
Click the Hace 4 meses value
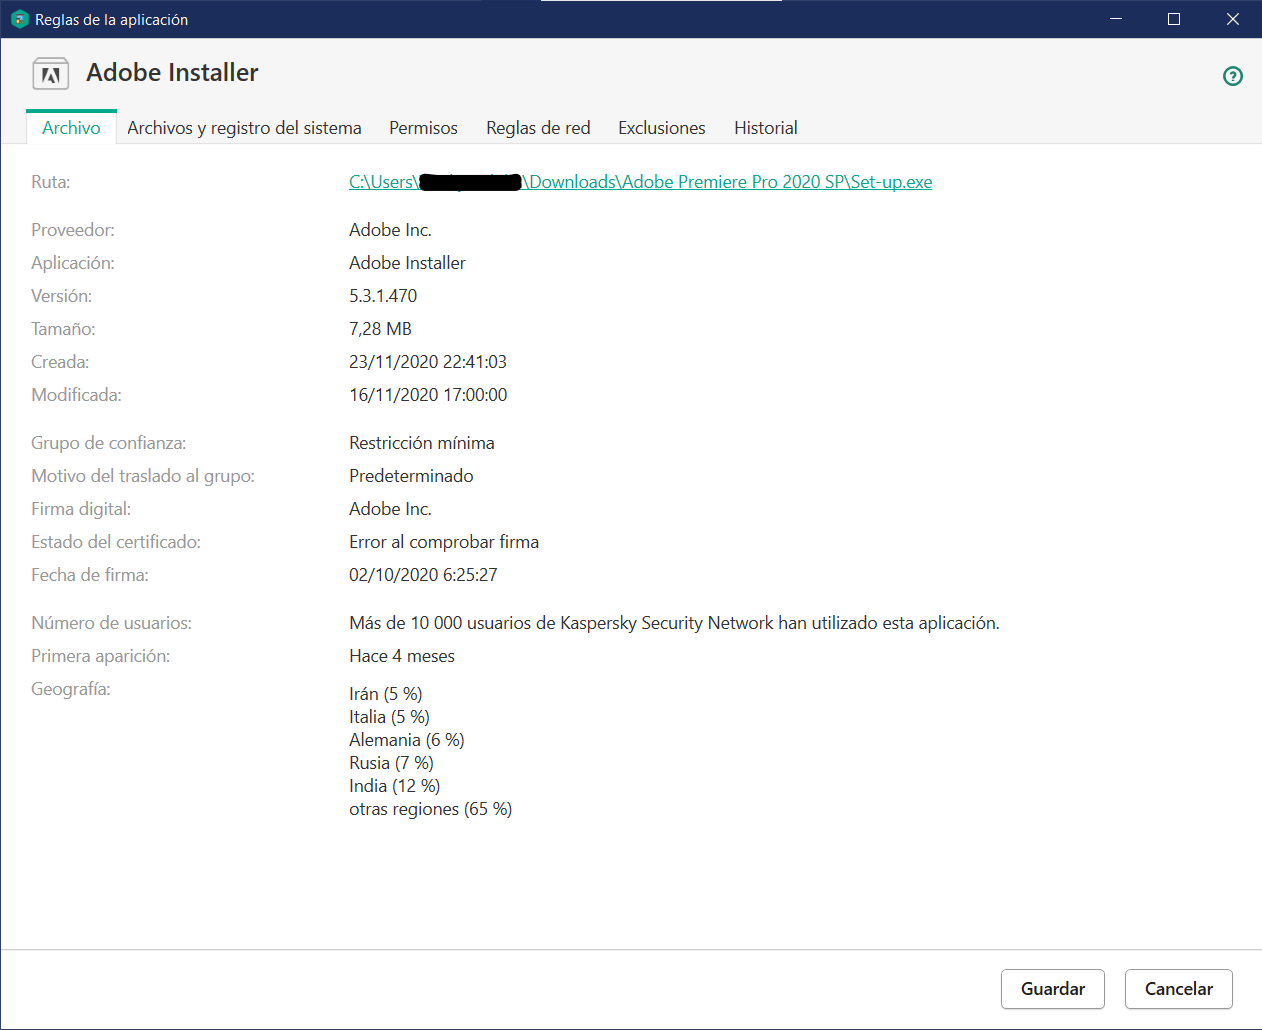402,656
